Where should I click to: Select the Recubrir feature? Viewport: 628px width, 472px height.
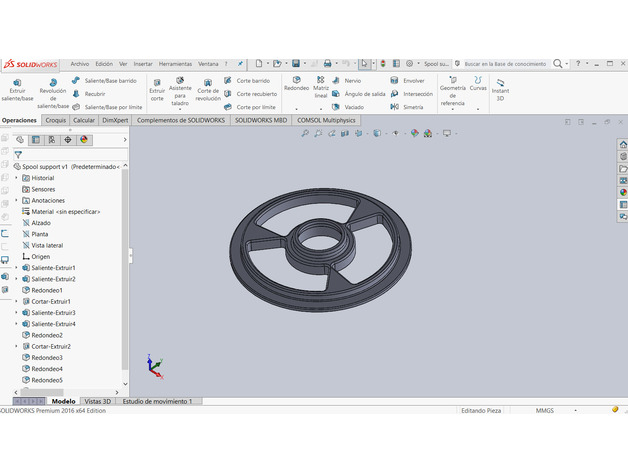coord(89,94)
